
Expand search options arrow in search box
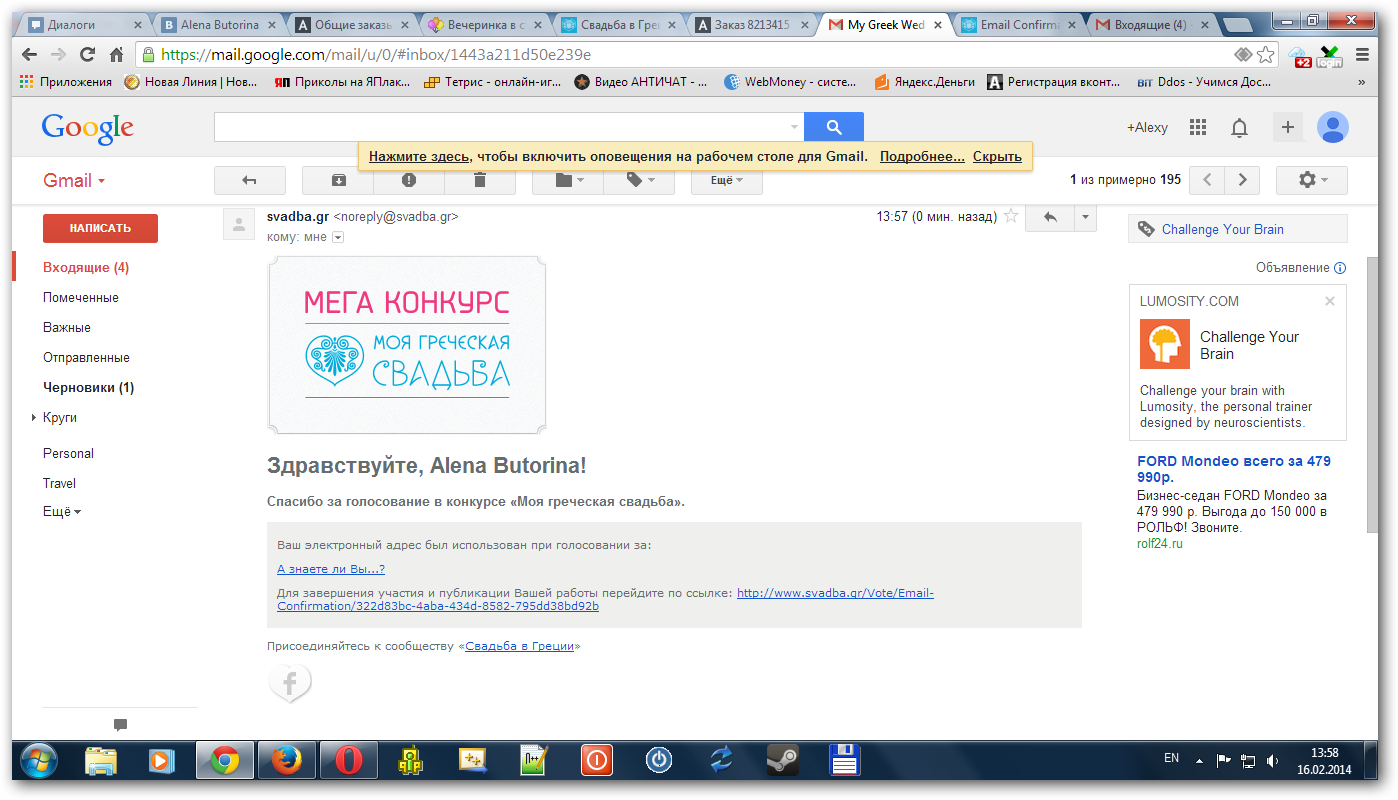click(x=795, y=127)
